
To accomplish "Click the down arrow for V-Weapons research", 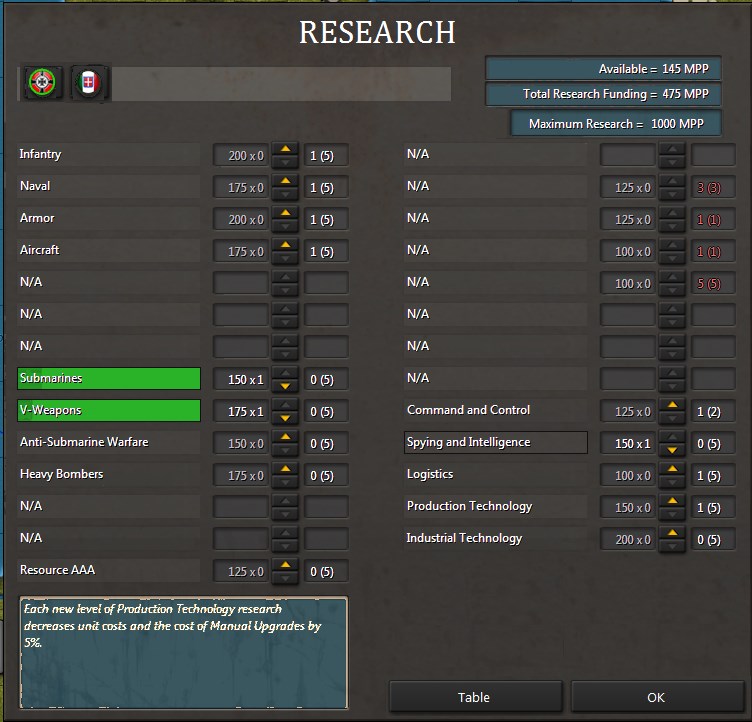I will coord(285,418).
